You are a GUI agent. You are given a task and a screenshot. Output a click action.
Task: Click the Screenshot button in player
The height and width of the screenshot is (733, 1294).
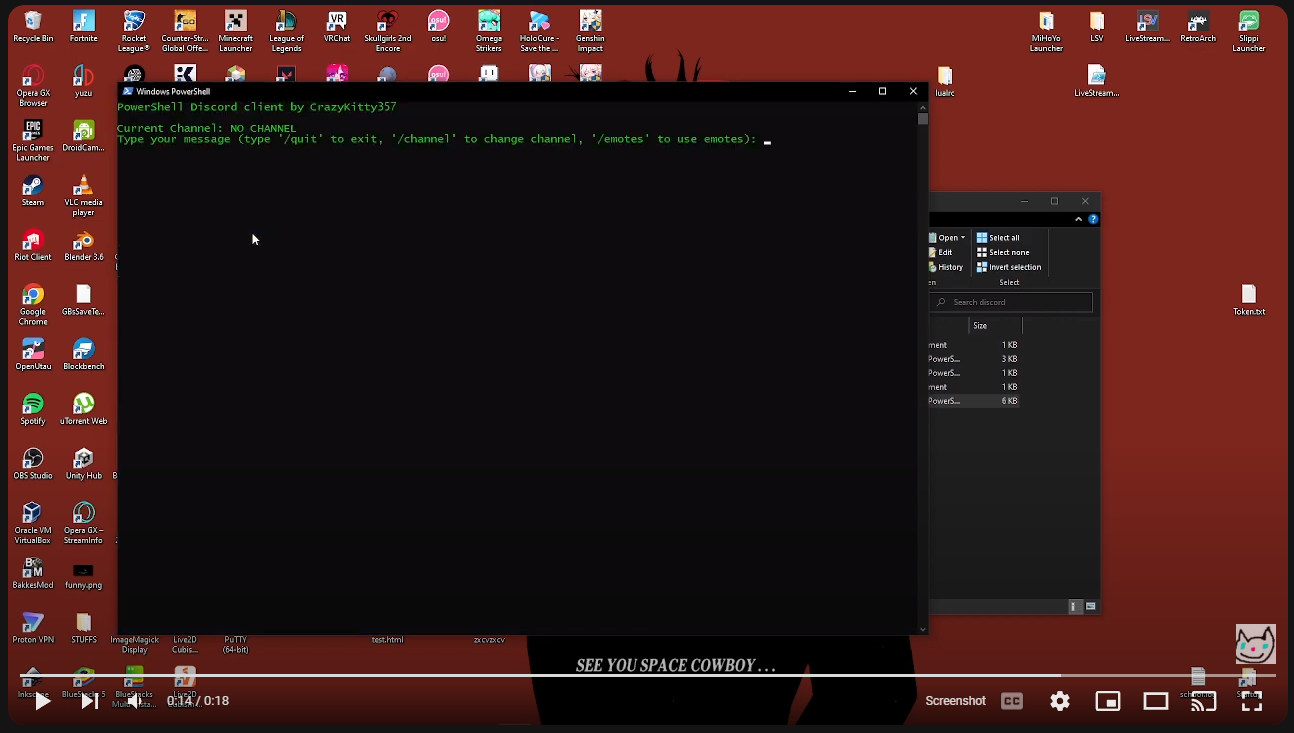coord(955,701)
